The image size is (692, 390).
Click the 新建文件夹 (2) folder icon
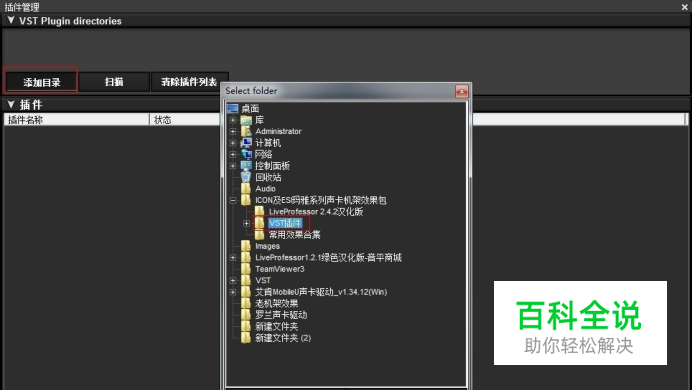click(x=246, y=338)
